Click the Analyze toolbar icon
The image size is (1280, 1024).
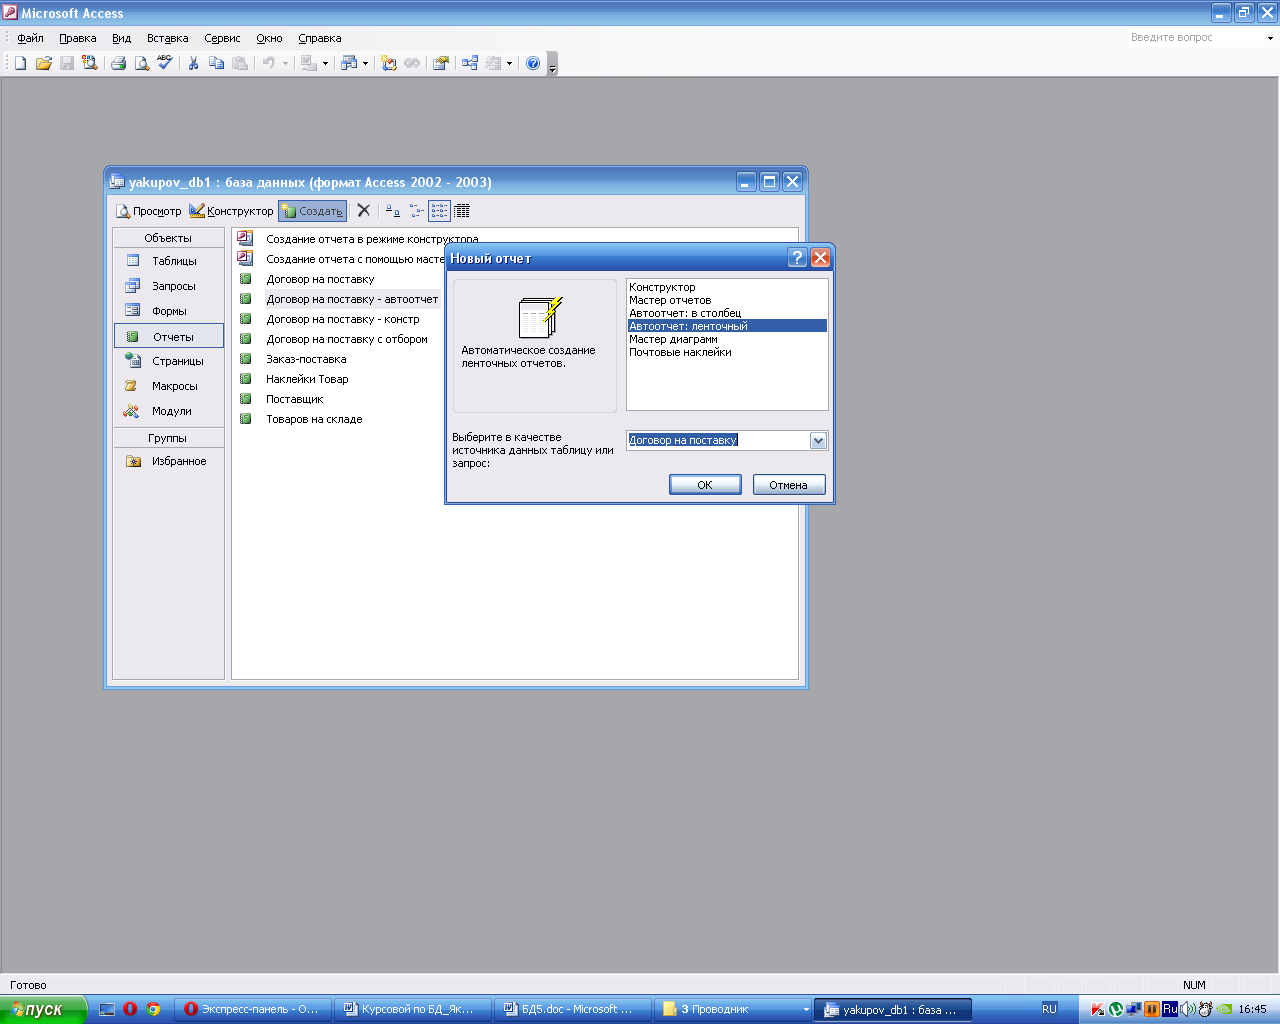pos(348,63)
